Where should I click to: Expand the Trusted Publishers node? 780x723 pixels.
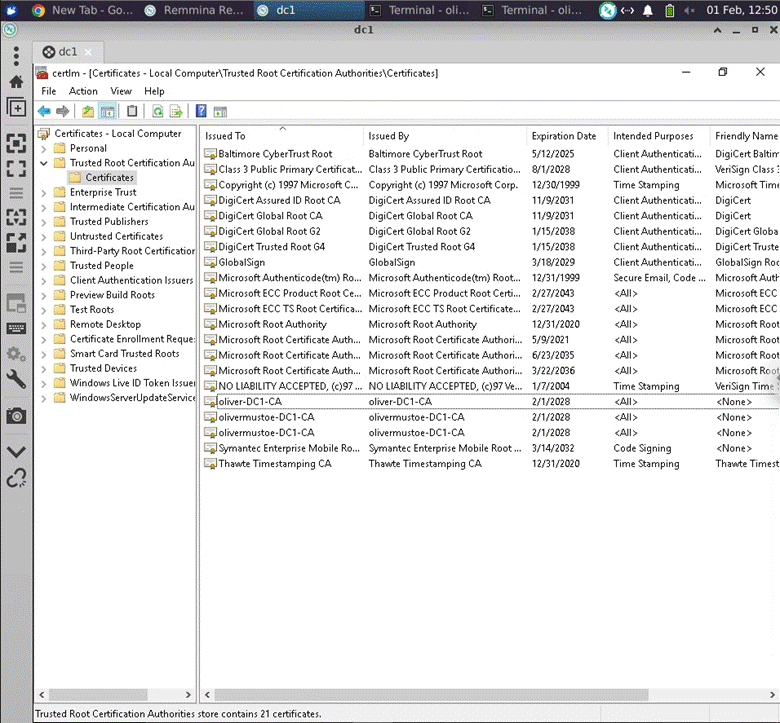(44, 222)
